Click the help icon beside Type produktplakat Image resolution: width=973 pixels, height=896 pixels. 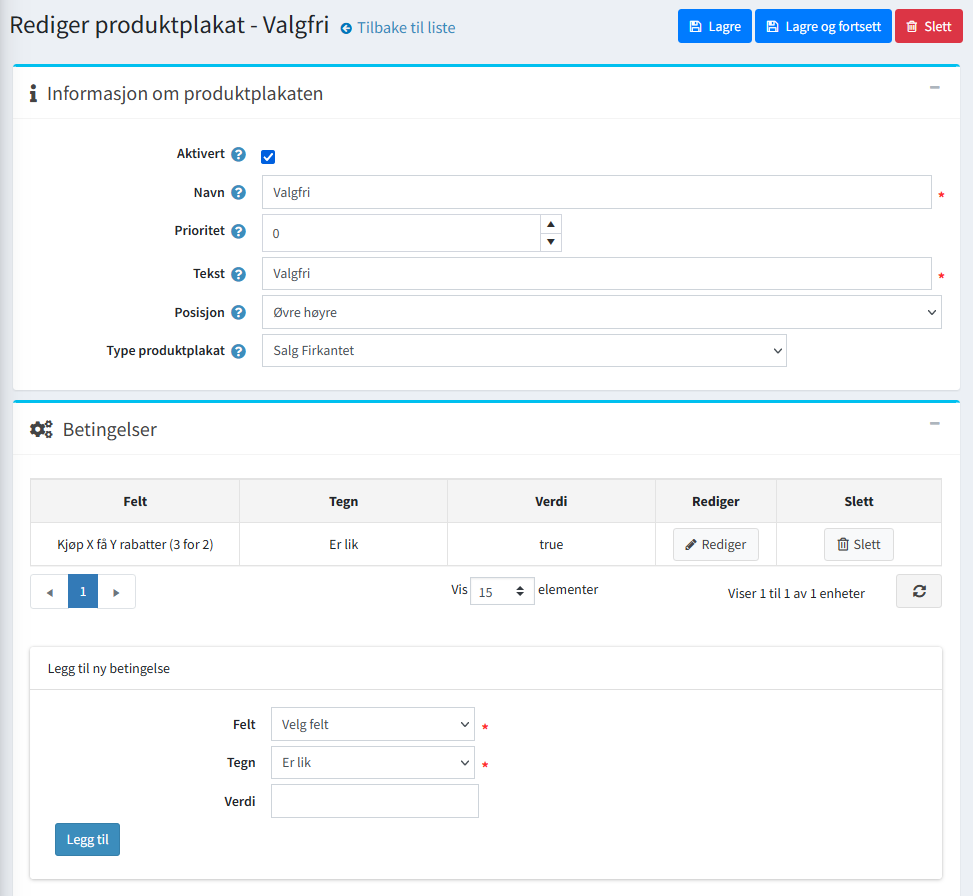238,351
